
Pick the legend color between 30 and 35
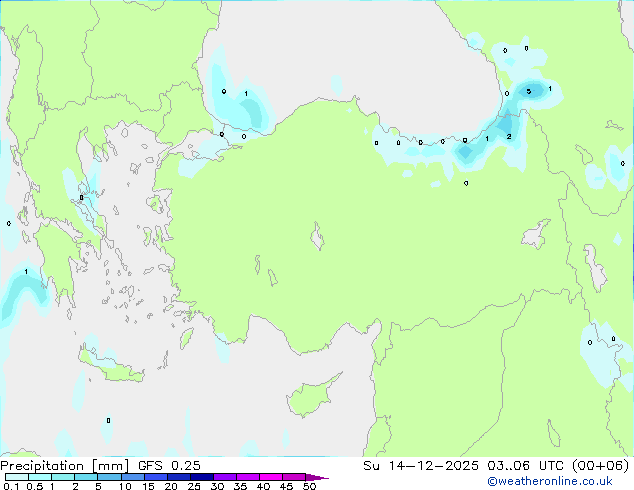pyautogui.click(x=228, y=477)
